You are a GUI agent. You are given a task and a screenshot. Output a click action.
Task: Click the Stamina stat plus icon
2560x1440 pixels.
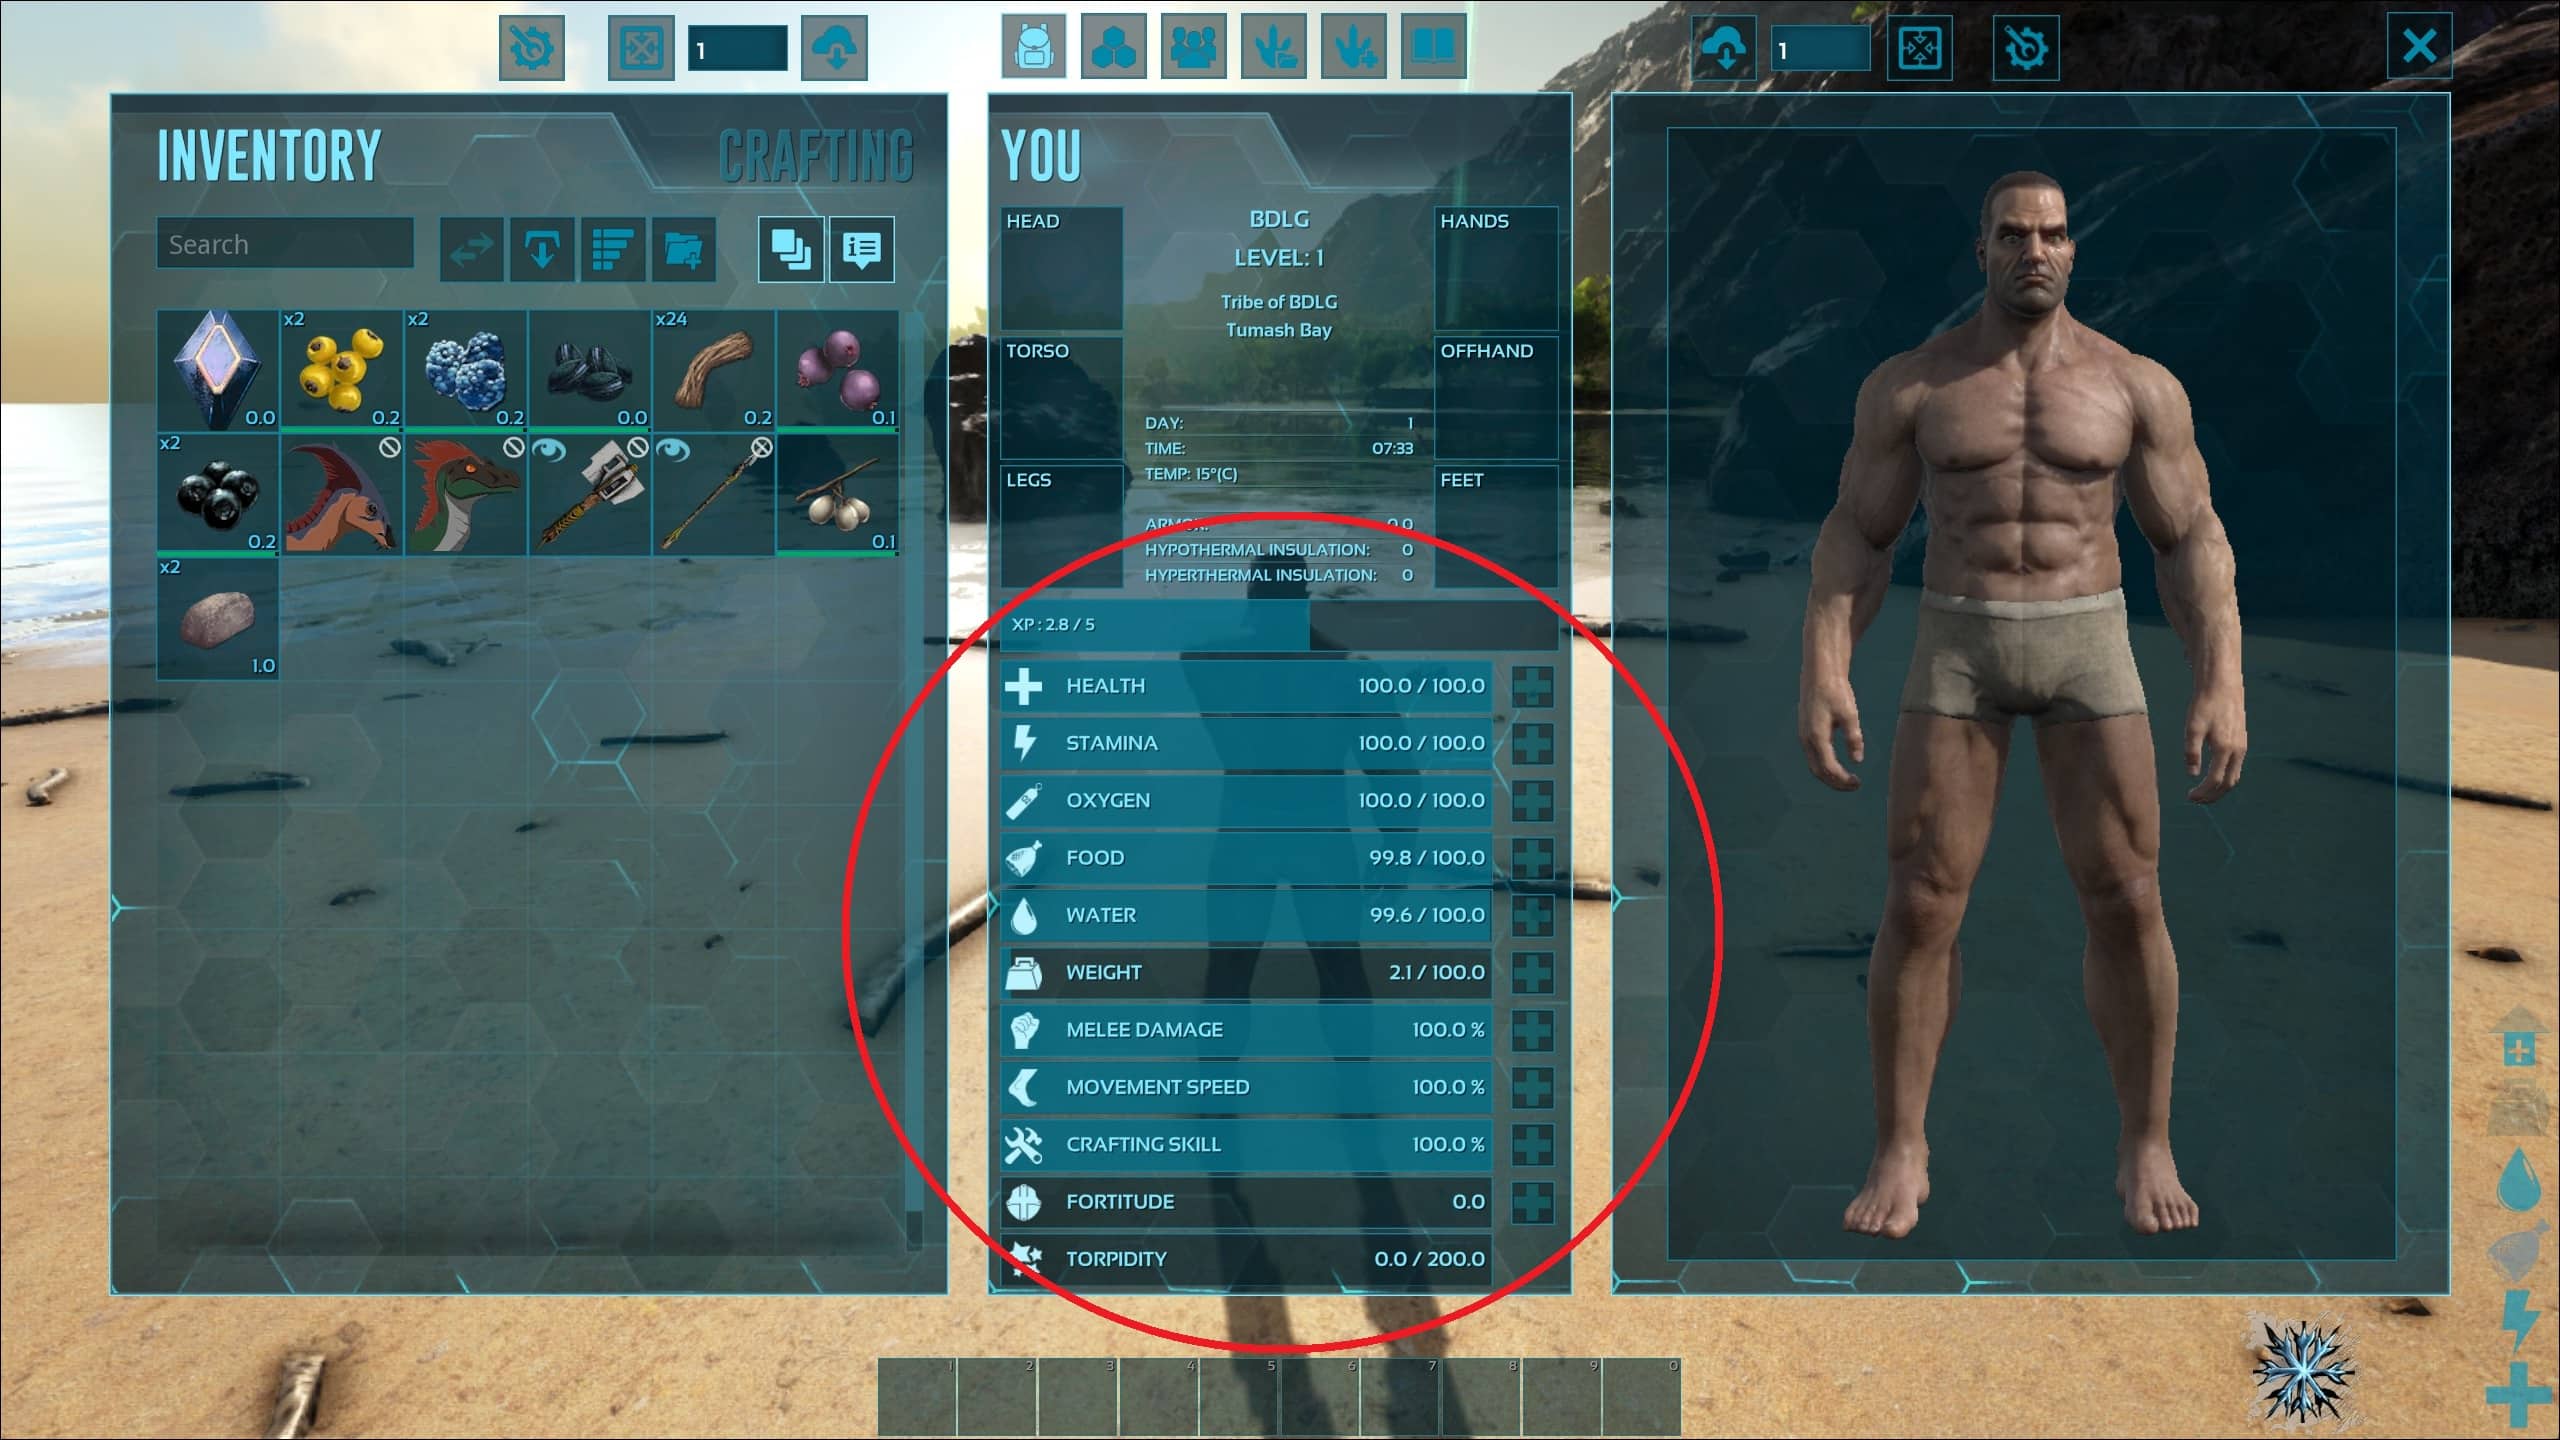point(1531,742)
